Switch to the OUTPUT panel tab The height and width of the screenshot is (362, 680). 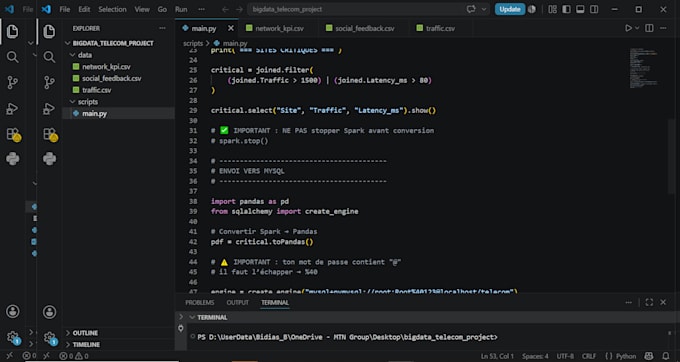(x=238, y=303)
